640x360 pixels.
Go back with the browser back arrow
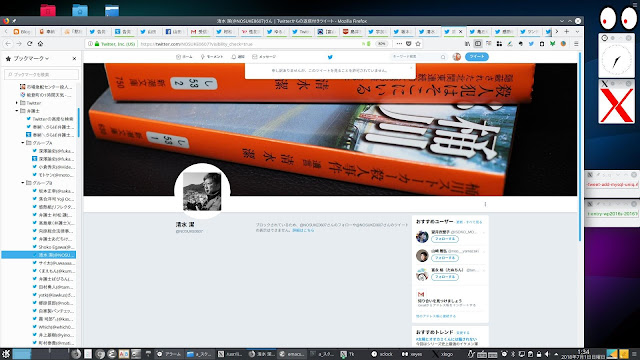click(8, 44)
